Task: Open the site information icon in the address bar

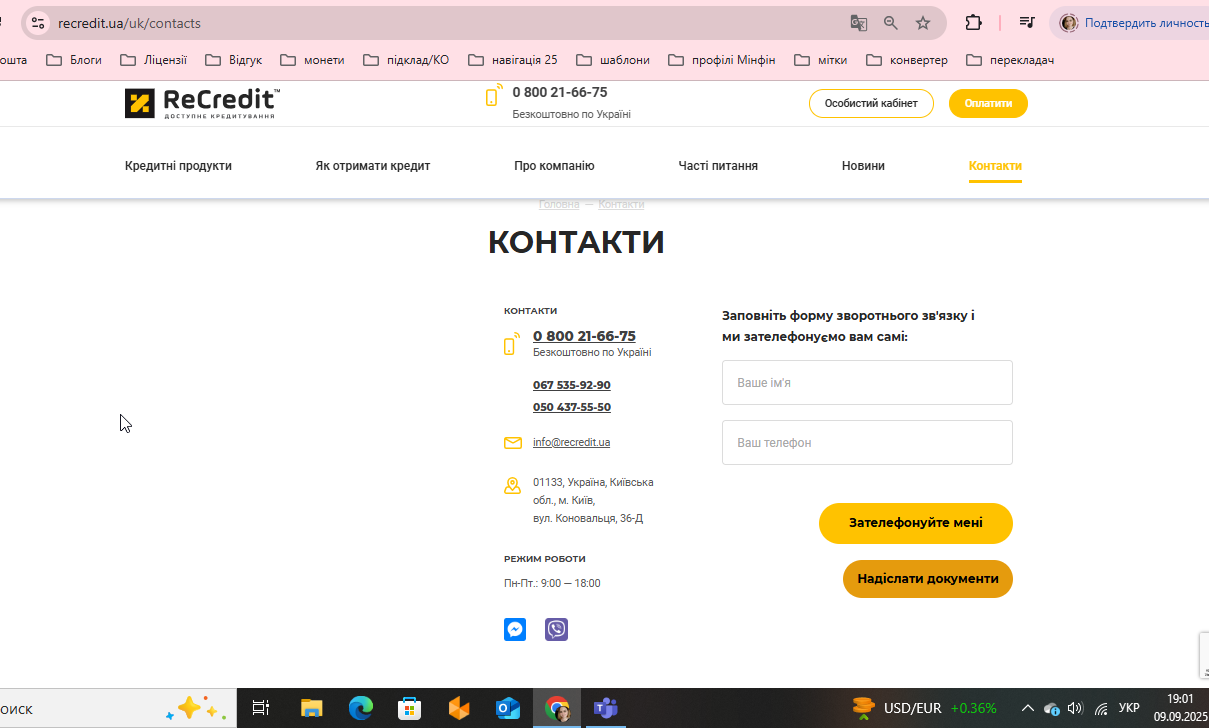Action: 37,22
